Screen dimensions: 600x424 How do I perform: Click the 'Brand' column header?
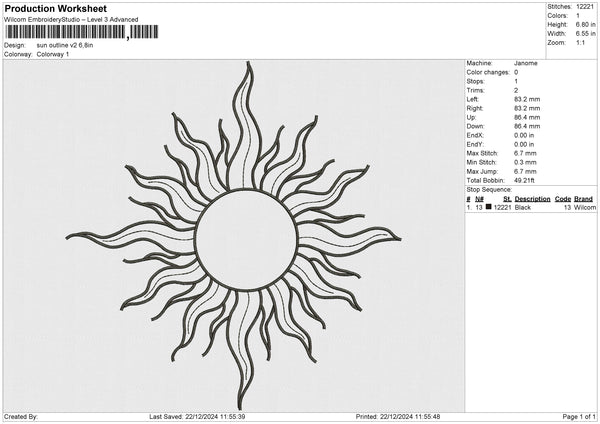tap(584, 199)
